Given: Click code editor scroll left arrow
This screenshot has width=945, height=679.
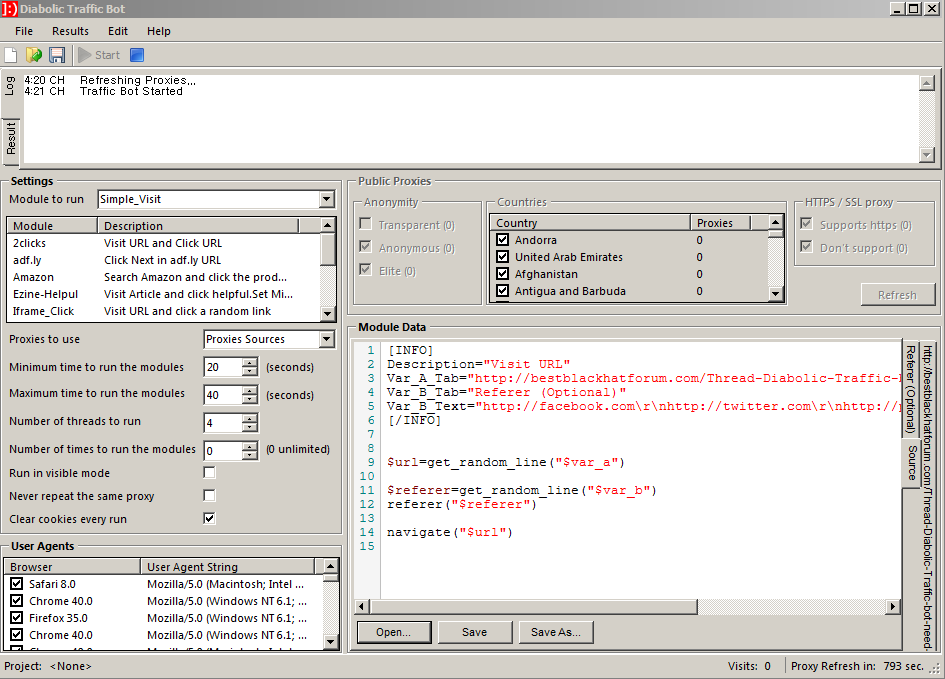Looking at the screenshot, I should pos(362,606).
